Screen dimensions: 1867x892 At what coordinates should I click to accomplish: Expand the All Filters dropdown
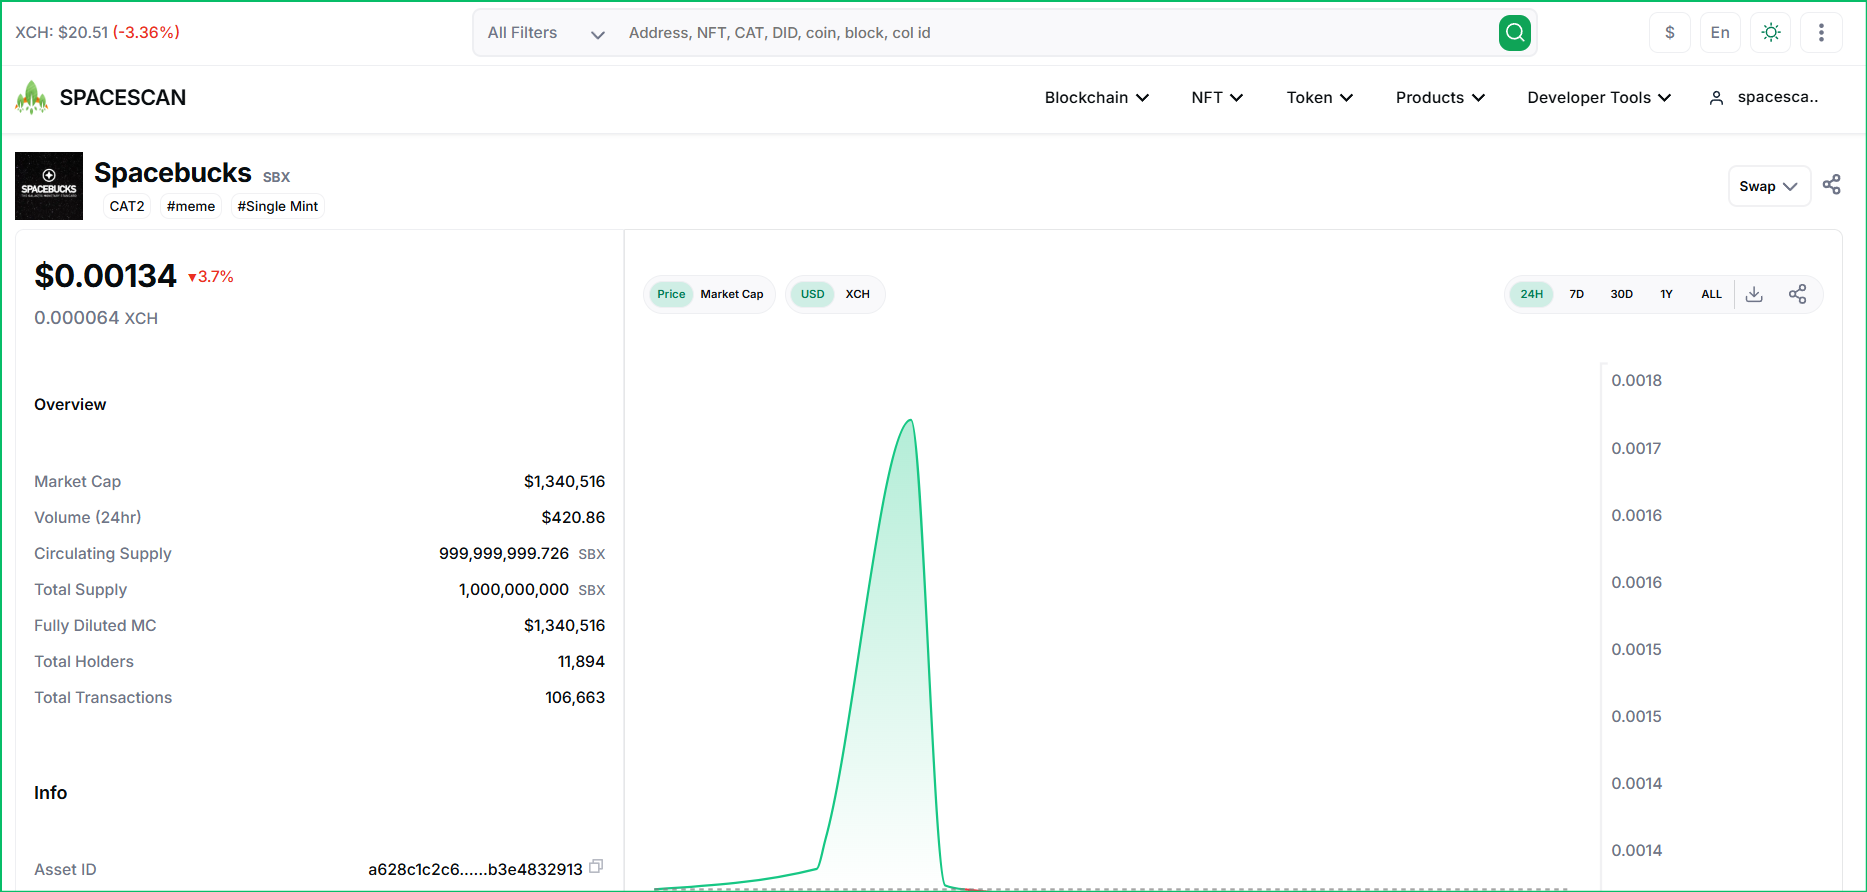[x=546, y=33]
